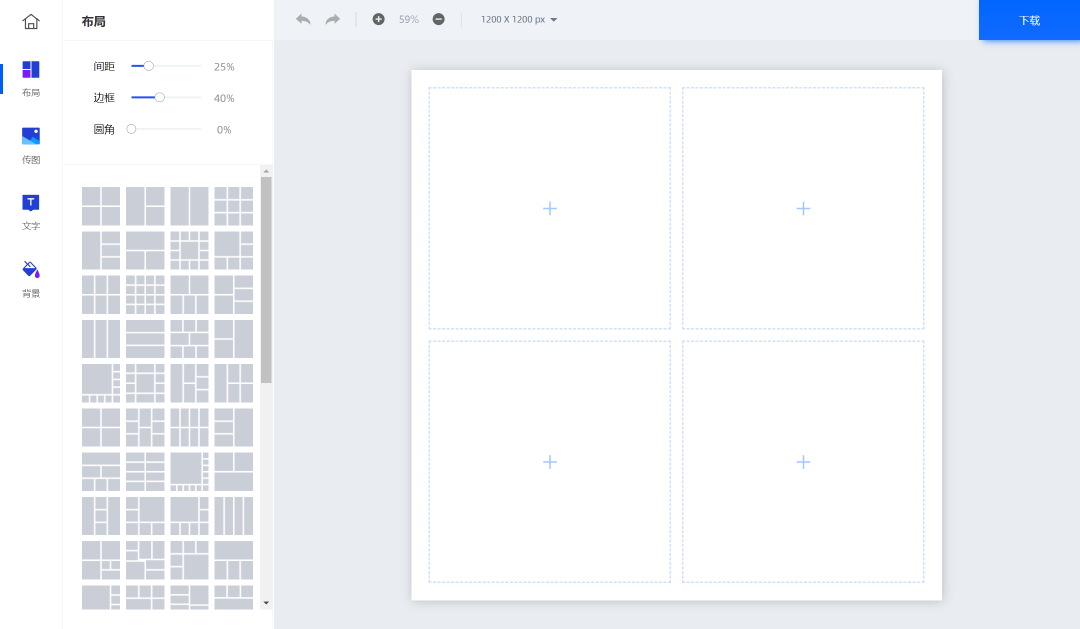Click the 下载 download button
This screenshot has height=629, width=1080.
coord(1029,20)
